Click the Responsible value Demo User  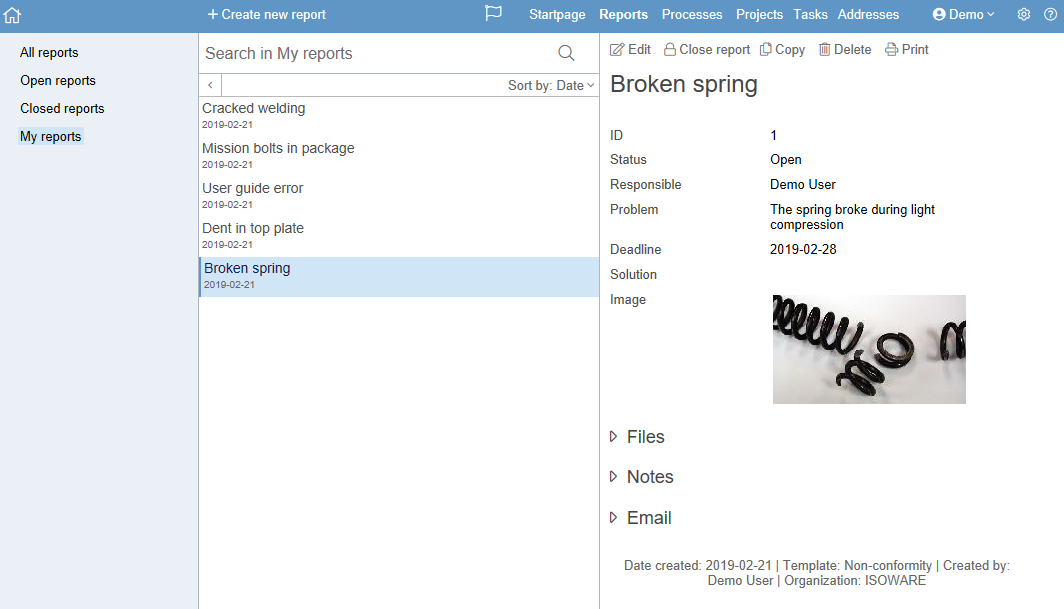(x=803, y=185)
